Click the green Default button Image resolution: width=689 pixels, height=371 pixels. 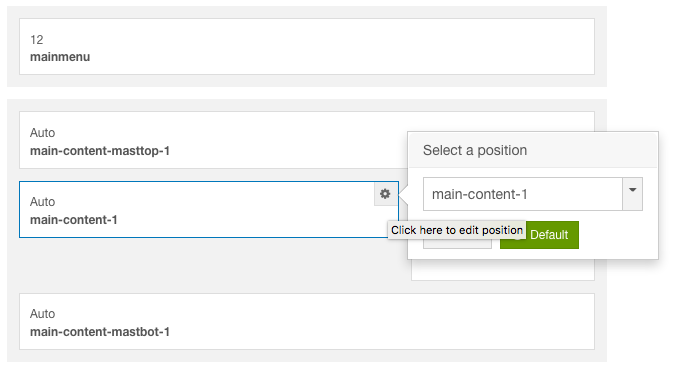(x=539, y=235)
